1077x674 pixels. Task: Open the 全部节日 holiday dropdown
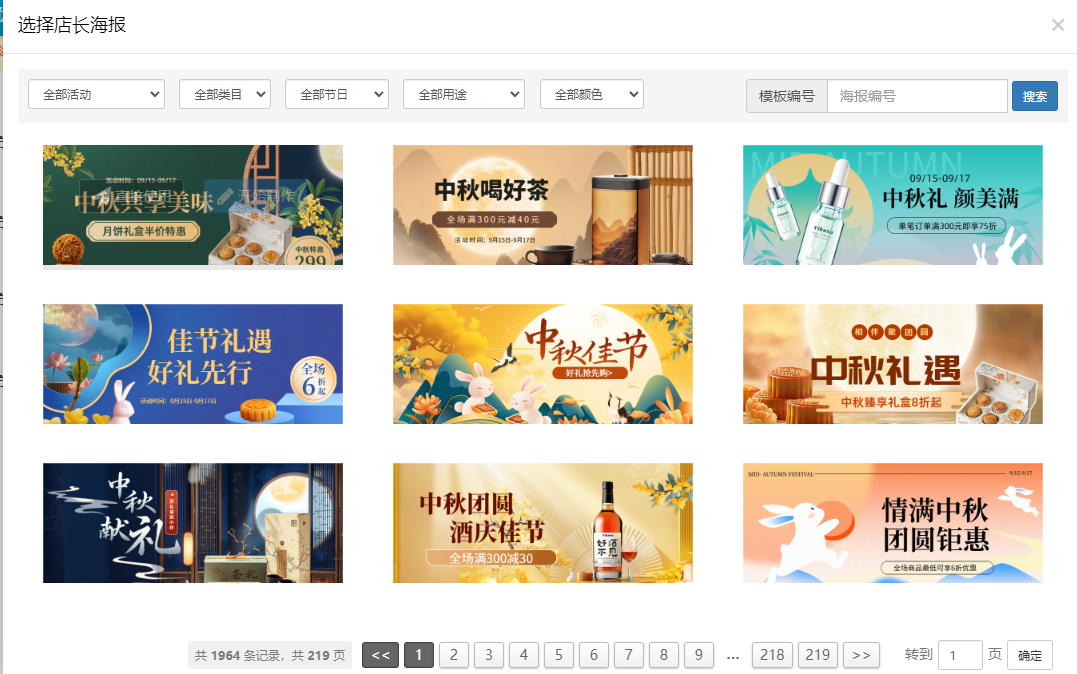pyautogui.click(x=336, y=94)
